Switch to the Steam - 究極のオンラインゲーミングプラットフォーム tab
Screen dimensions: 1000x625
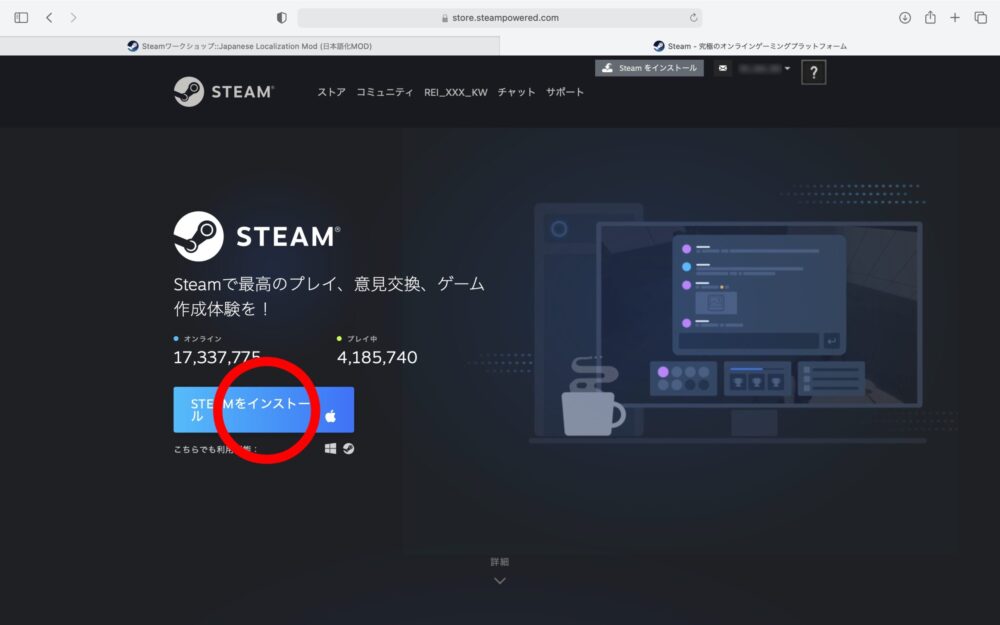[750, 46]
